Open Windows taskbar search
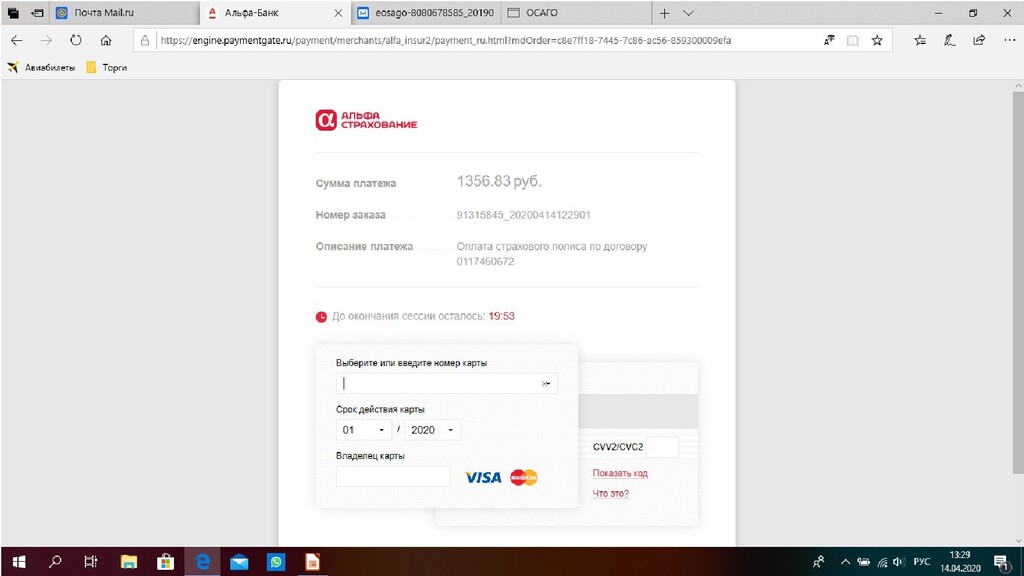 [56, 562]
